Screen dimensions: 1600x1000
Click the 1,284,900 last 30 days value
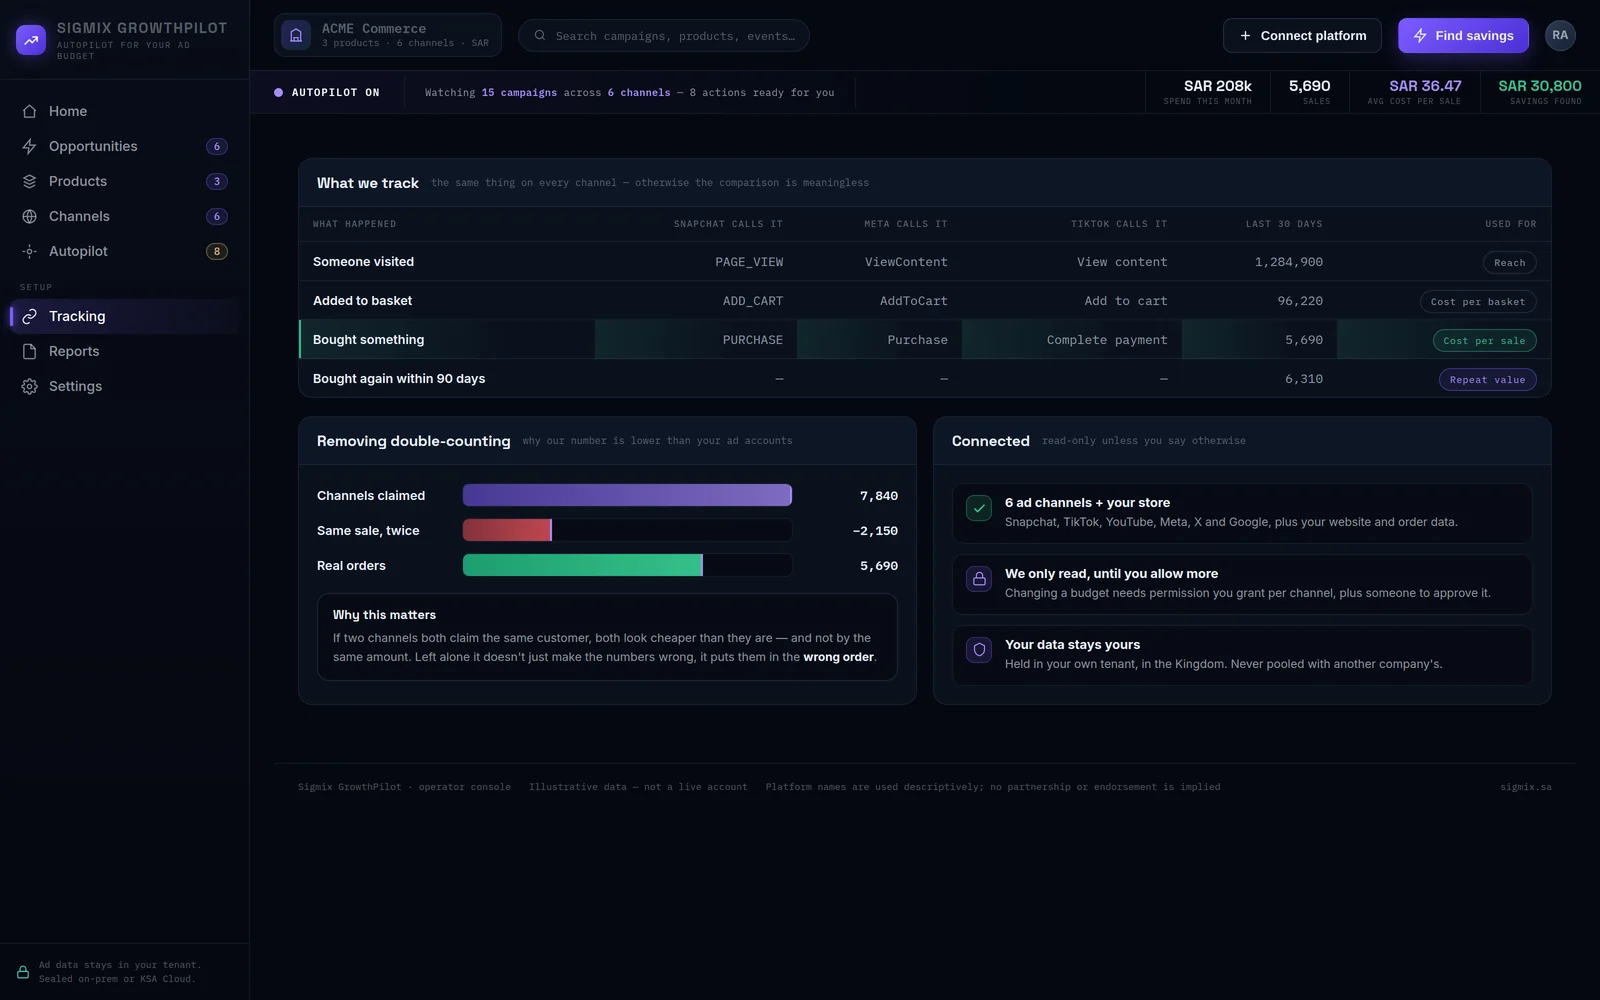[1289, 262]
